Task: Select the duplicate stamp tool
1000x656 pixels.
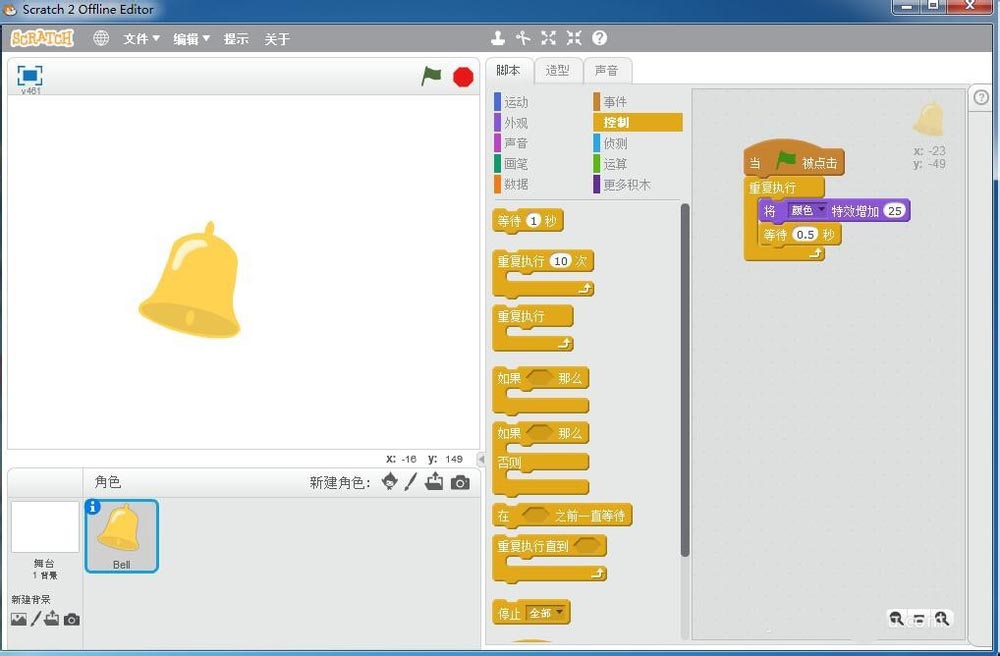Action: tap(499, 38)
